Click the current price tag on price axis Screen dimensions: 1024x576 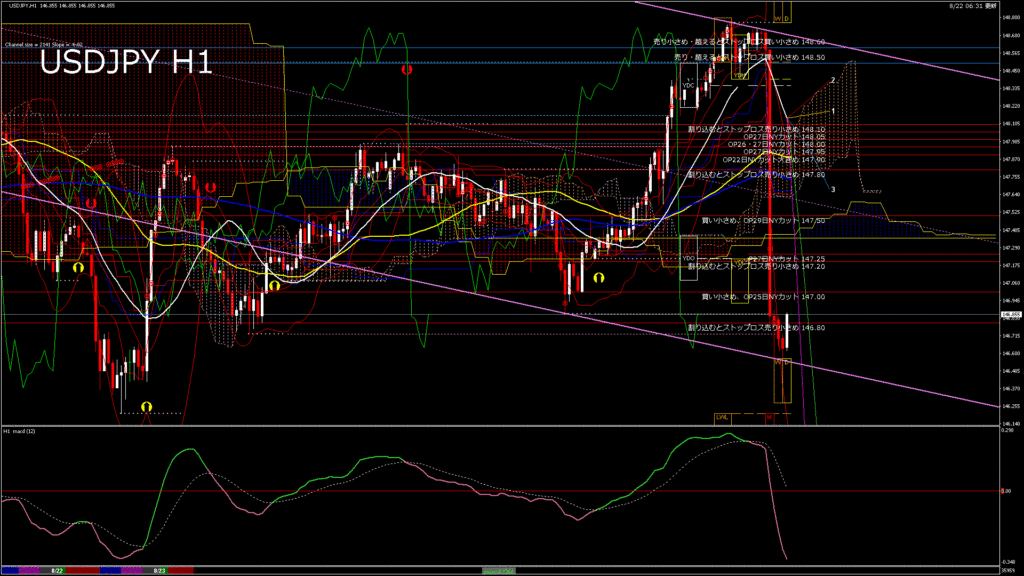tap(1010, 315)
